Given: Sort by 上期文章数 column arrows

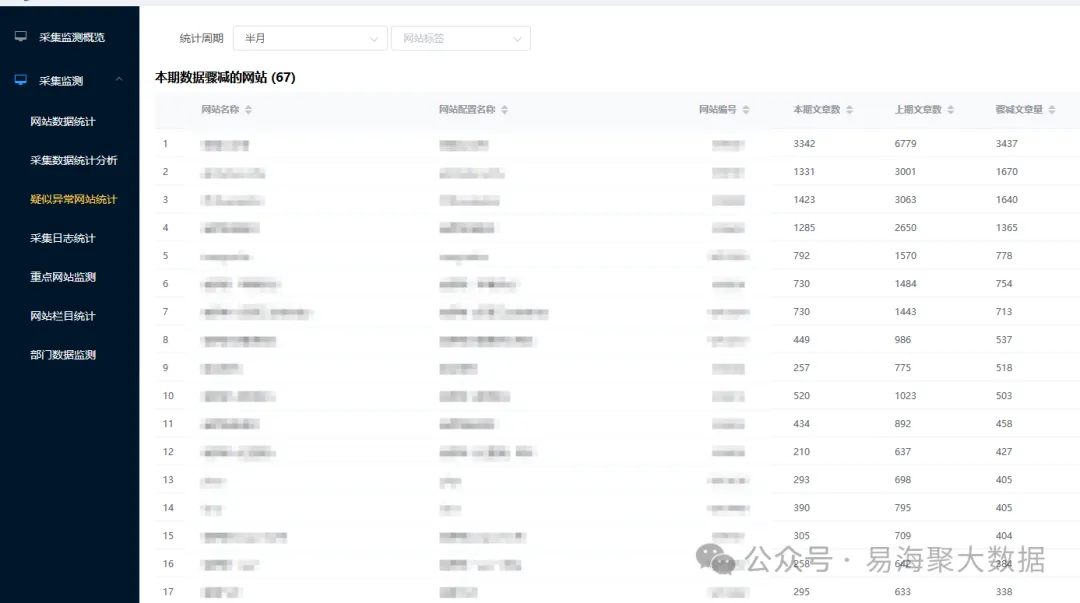Looking at the screenshot, I should point(951,110).
